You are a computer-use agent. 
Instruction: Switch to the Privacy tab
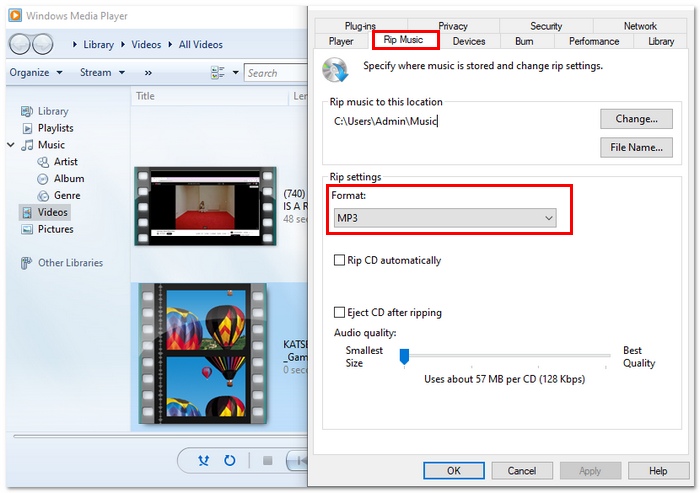453,26
